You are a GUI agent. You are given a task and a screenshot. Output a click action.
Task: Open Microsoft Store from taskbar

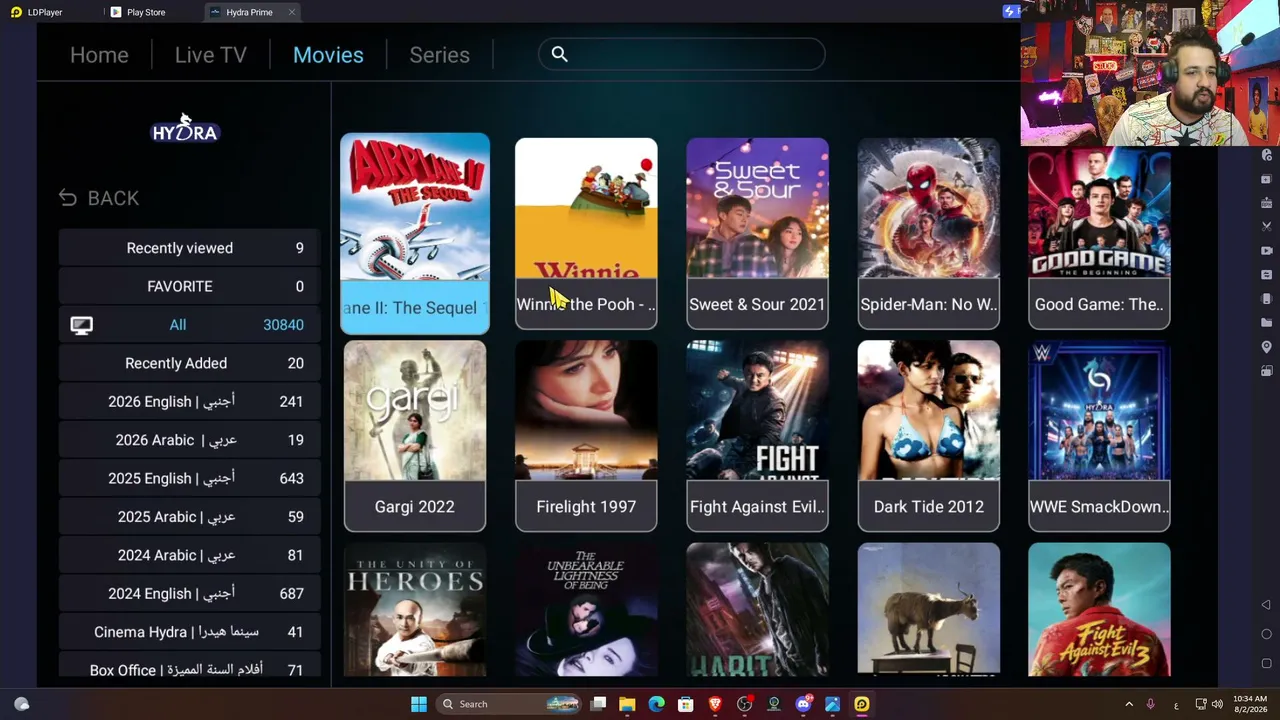pyautogui.click(x=686, y=704)
